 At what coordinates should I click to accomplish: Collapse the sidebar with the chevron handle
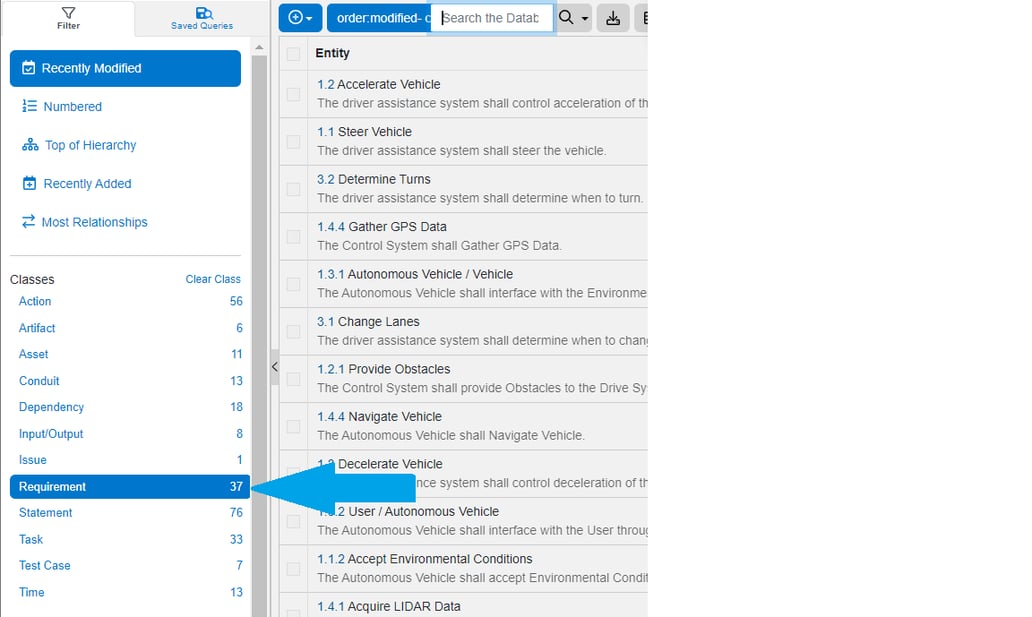pos(275,367)
